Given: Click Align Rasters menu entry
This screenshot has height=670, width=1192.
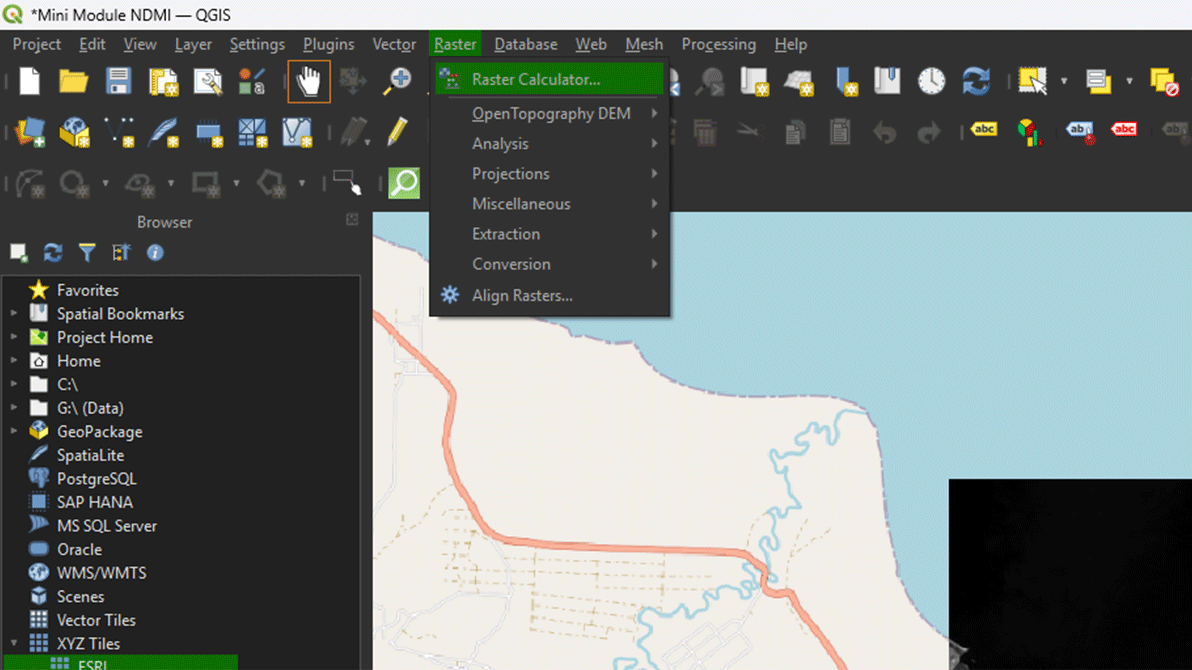Looking at the screenshot, I should 522,296.
